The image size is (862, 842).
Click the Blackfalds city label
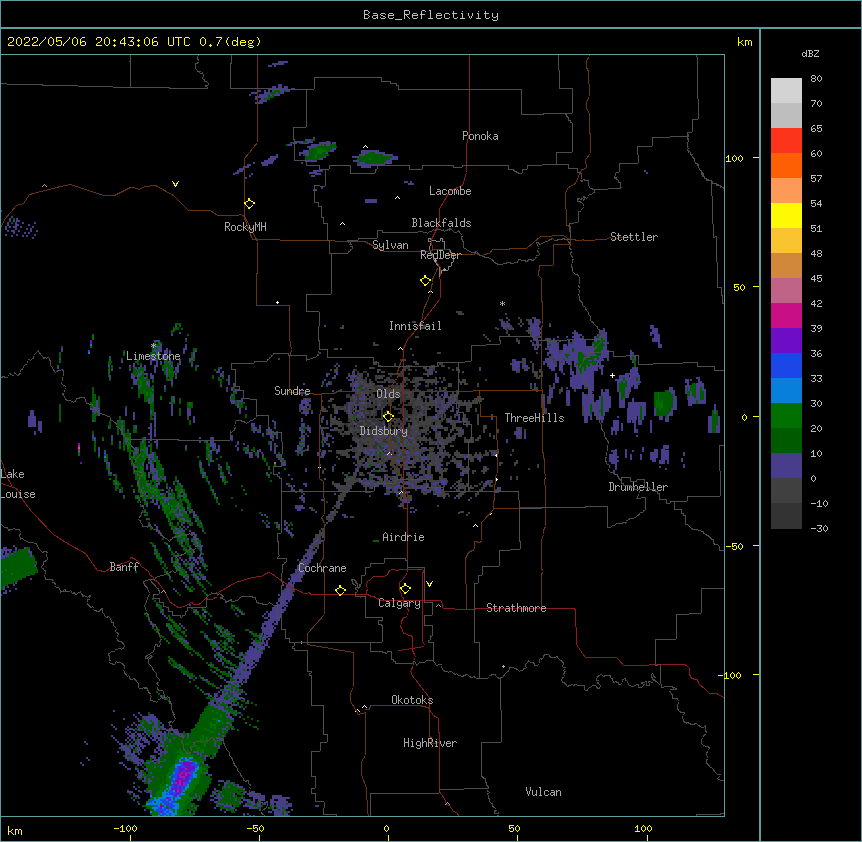pos(441,223)
